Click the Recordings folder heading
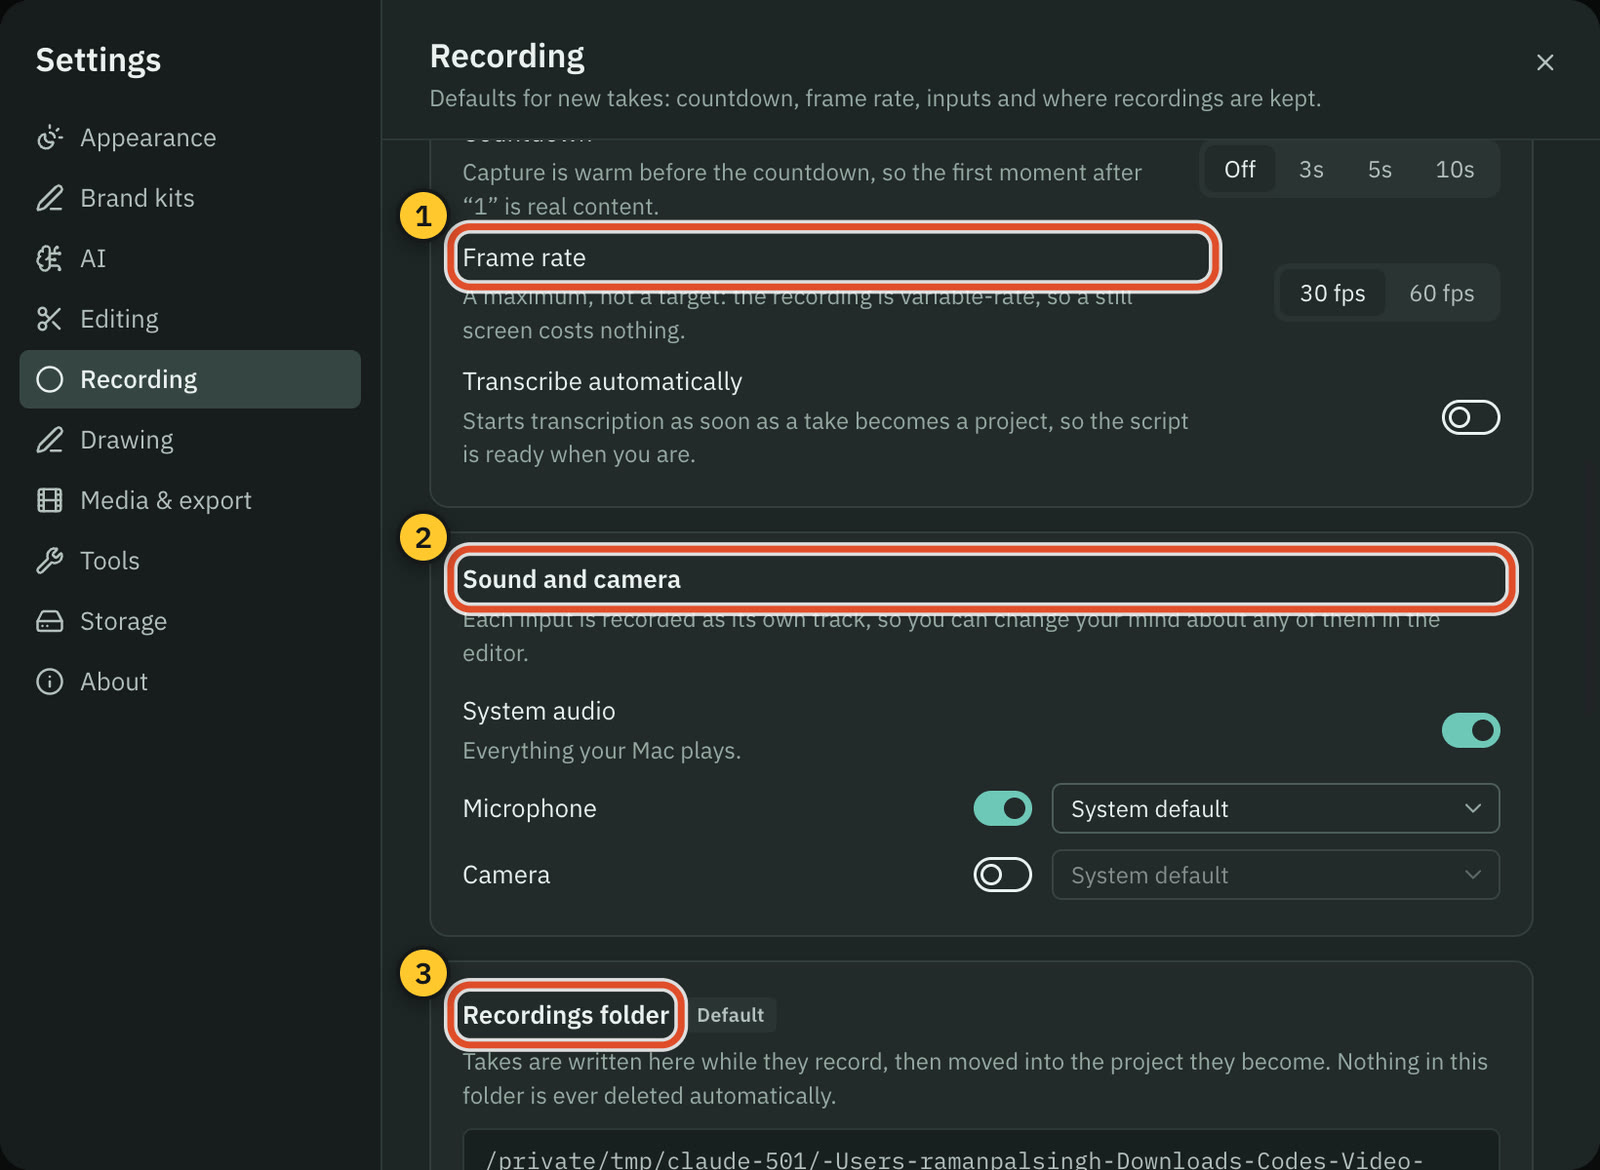The height and width of the screenshot is (1170, 1600). coord(565,1015)
